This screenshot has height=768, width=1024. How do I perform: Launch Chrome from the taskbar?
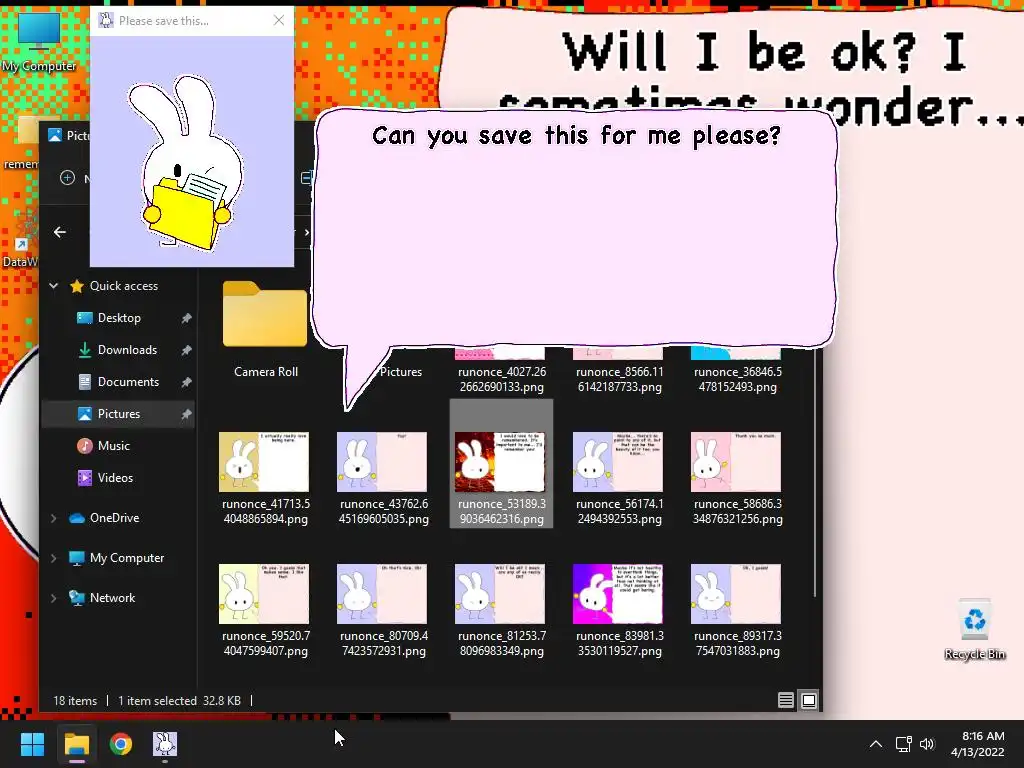(121, 744)
